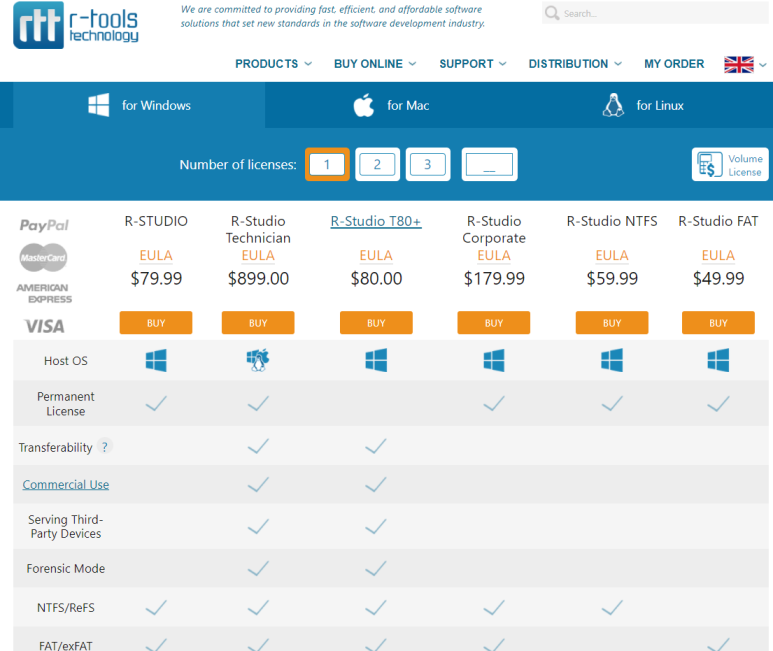773x651 pixels.
Task: Click the VISA payment logo
Action: 44,326
